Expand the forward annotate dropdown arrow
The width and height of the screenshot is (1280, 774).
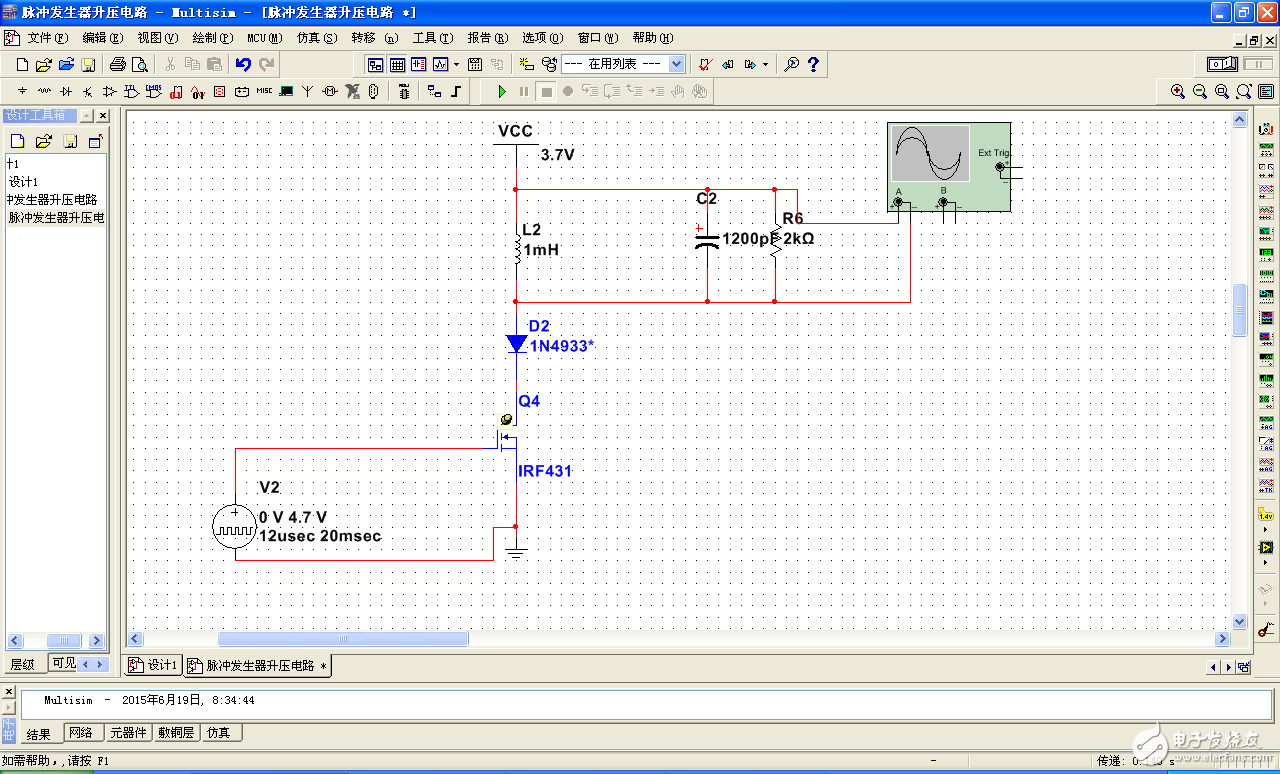click(766, 65)
